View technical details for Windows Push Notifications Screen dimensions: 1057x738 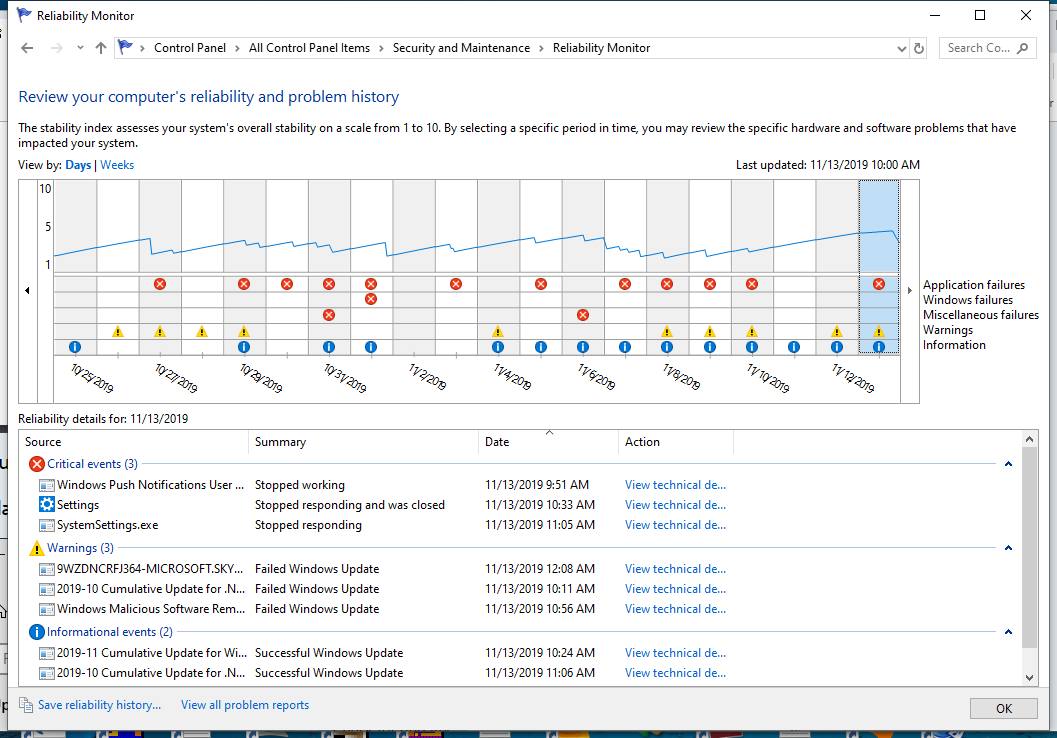point(675,485)
